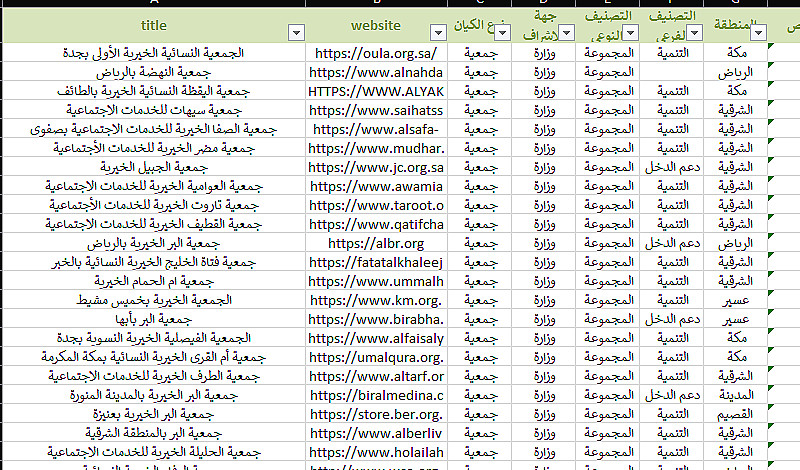Select the https://fatatalkhaleej cell
800x470 pixels.
click(377, 262)
